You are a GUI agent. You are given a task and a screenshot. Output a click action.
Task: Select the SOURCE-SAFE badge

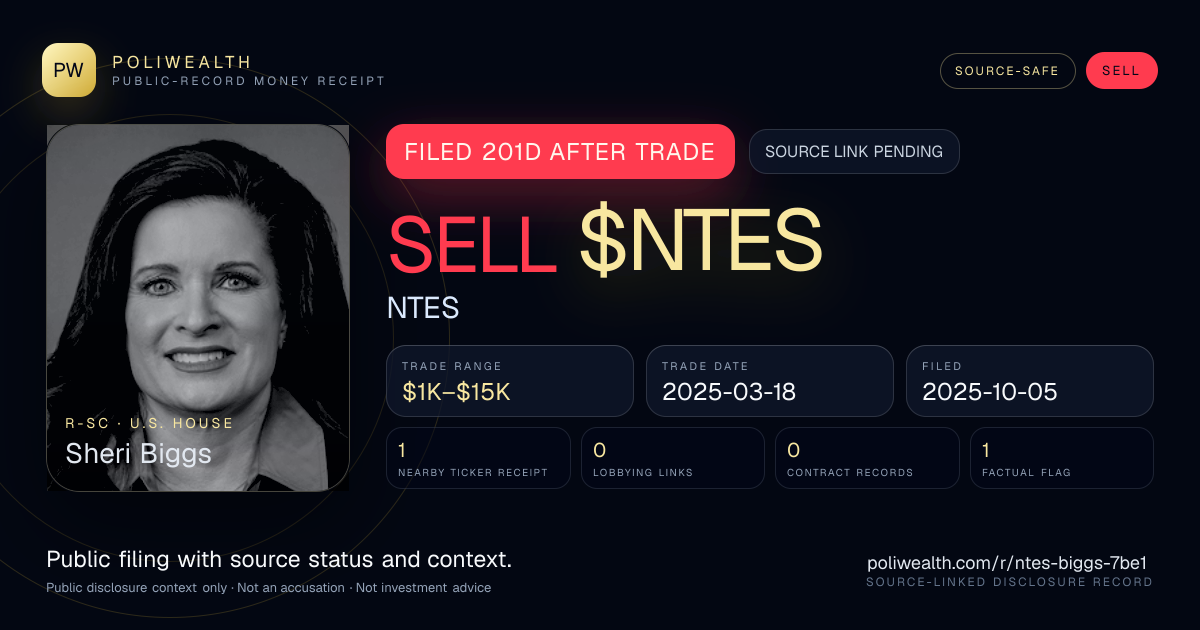coord(1007,71)
